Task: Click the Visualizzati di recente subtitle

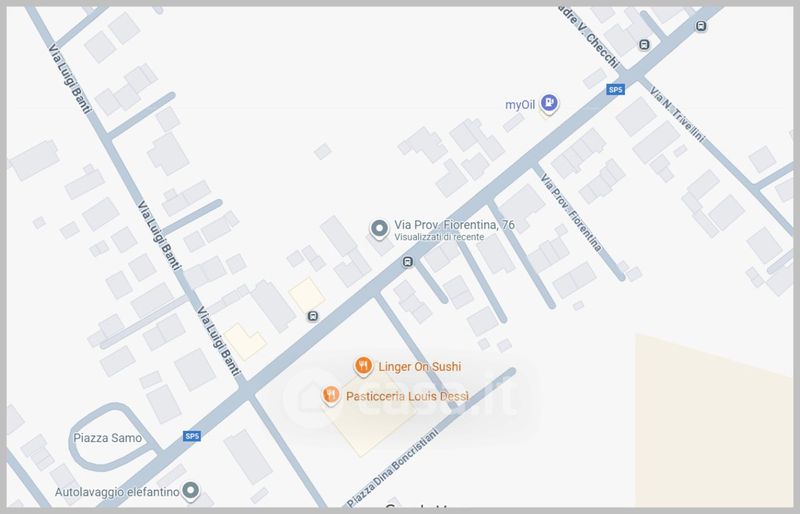Action: [x=439, y=237]
